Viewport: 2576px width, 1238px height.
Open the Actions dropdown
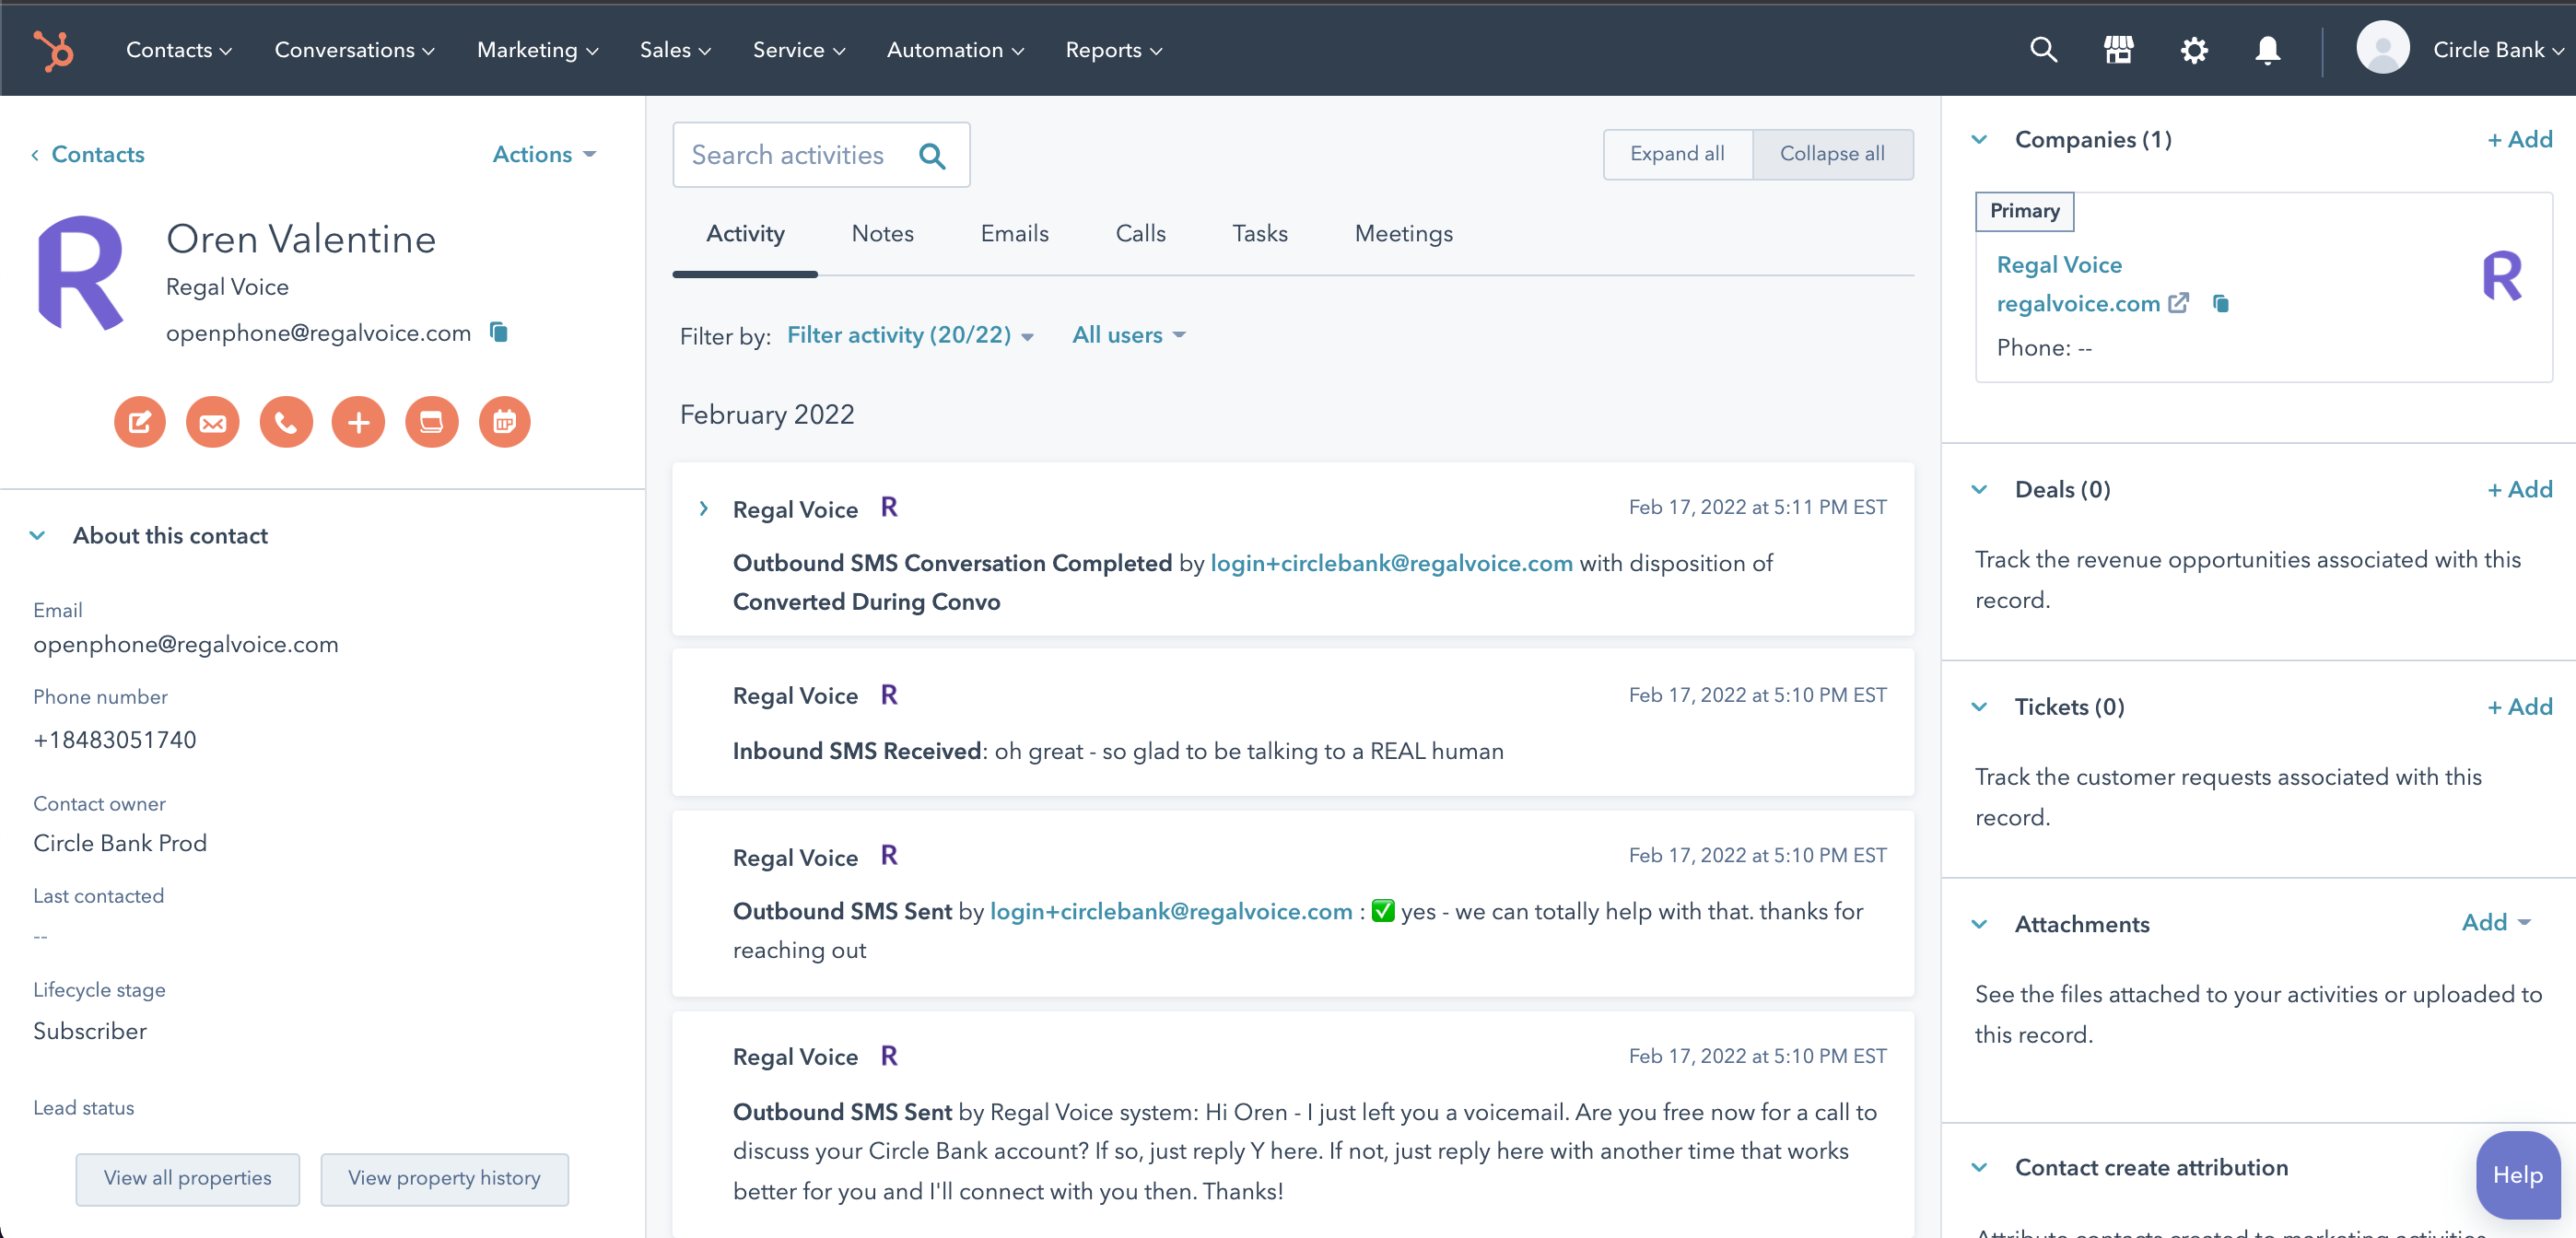click(x=543, y=154)
